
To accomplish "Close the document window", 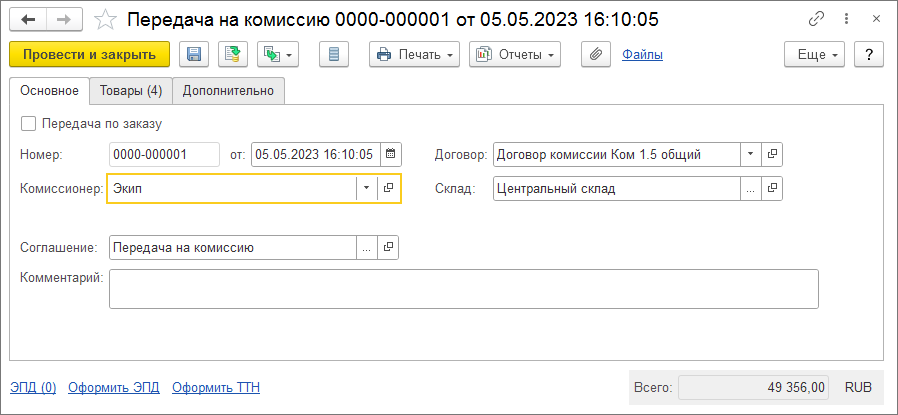I will pyautogui.click(x=876, y=19).
